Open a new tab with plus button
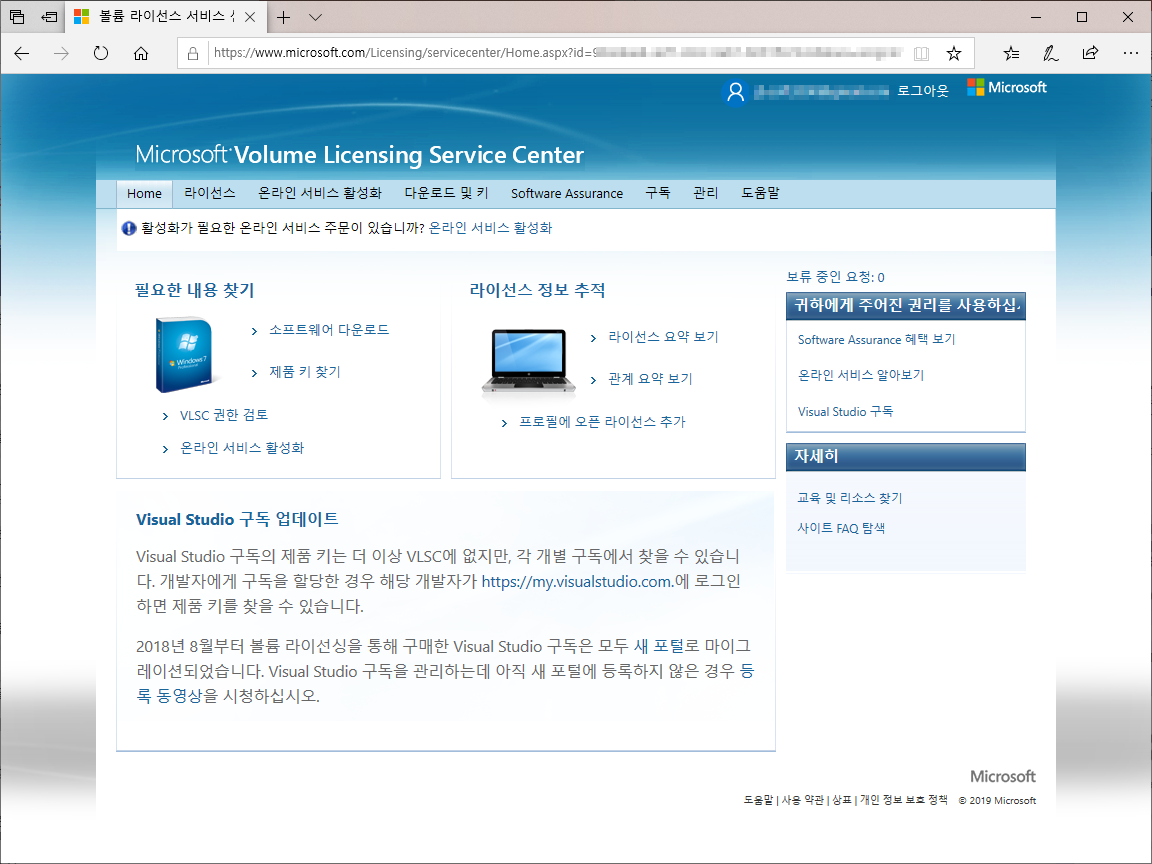The height and width of the screenshot is (864, 1152). pos(284,17)
